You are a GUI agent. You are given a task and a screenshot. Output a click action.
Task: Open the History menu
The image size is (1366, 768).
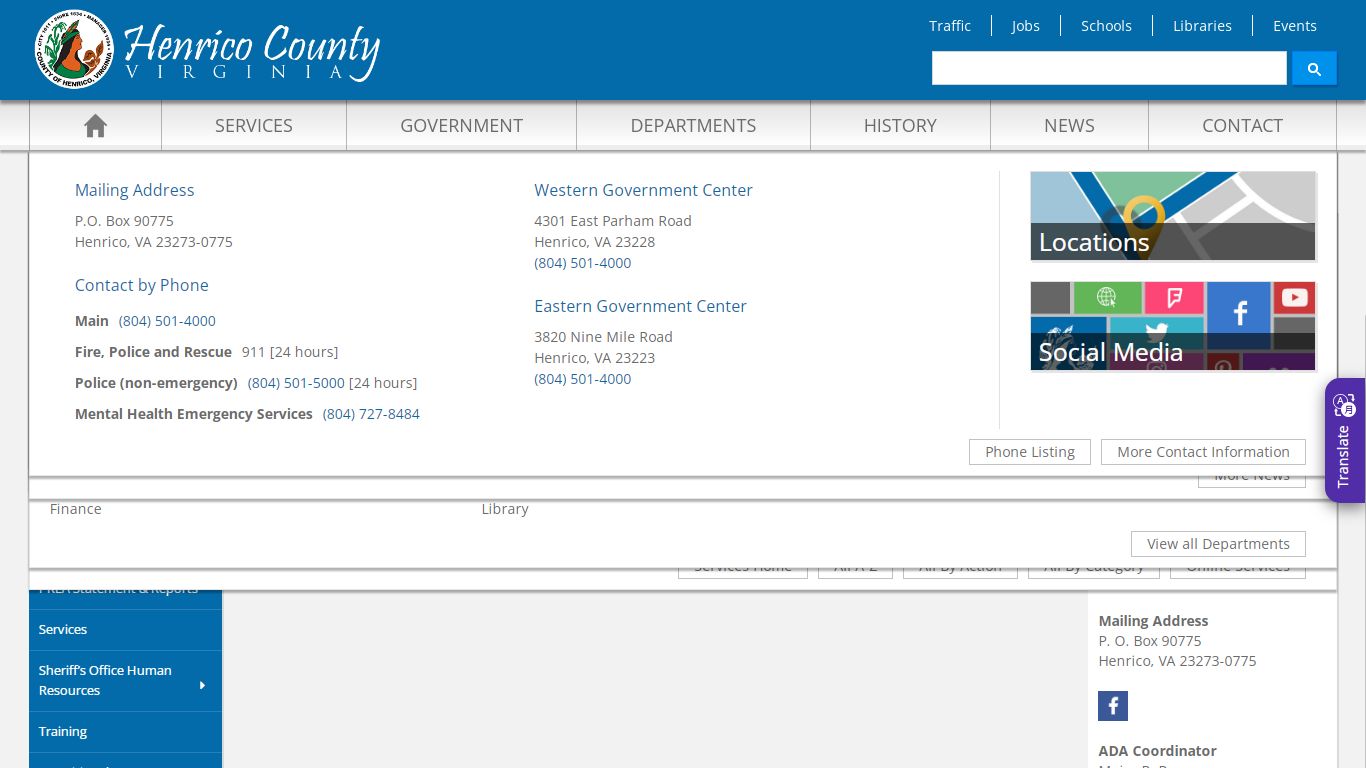[x=900, y=126]
